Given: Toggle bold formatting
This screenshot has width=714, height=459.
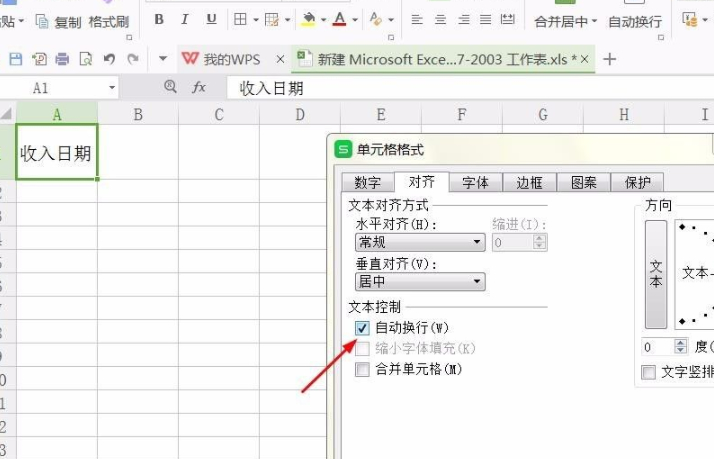Looking at the screenshot, I should pos(159,19).
